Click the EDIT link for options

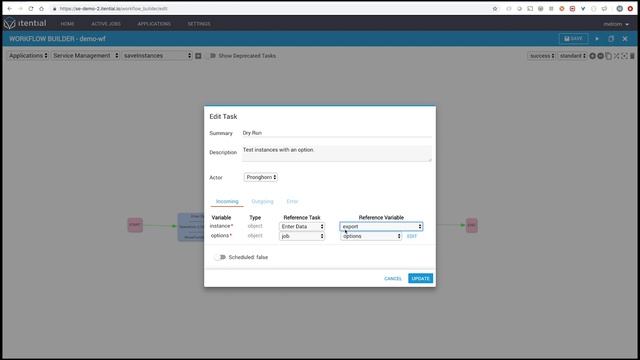[x=412, y=236]
